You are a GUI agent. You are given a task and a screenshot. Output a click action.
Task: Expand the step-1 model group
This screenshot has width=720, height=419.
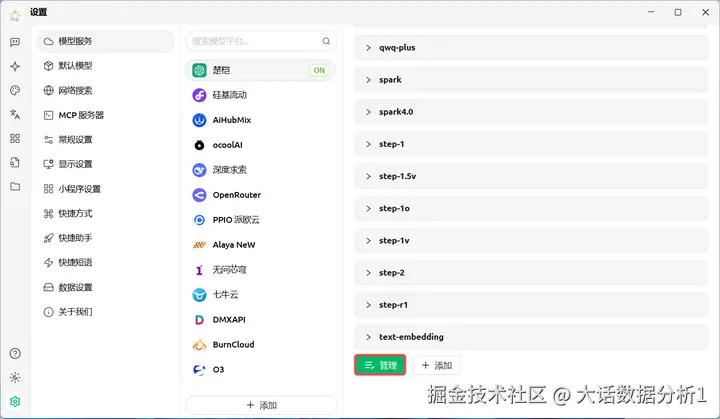(x=531, y=144)
